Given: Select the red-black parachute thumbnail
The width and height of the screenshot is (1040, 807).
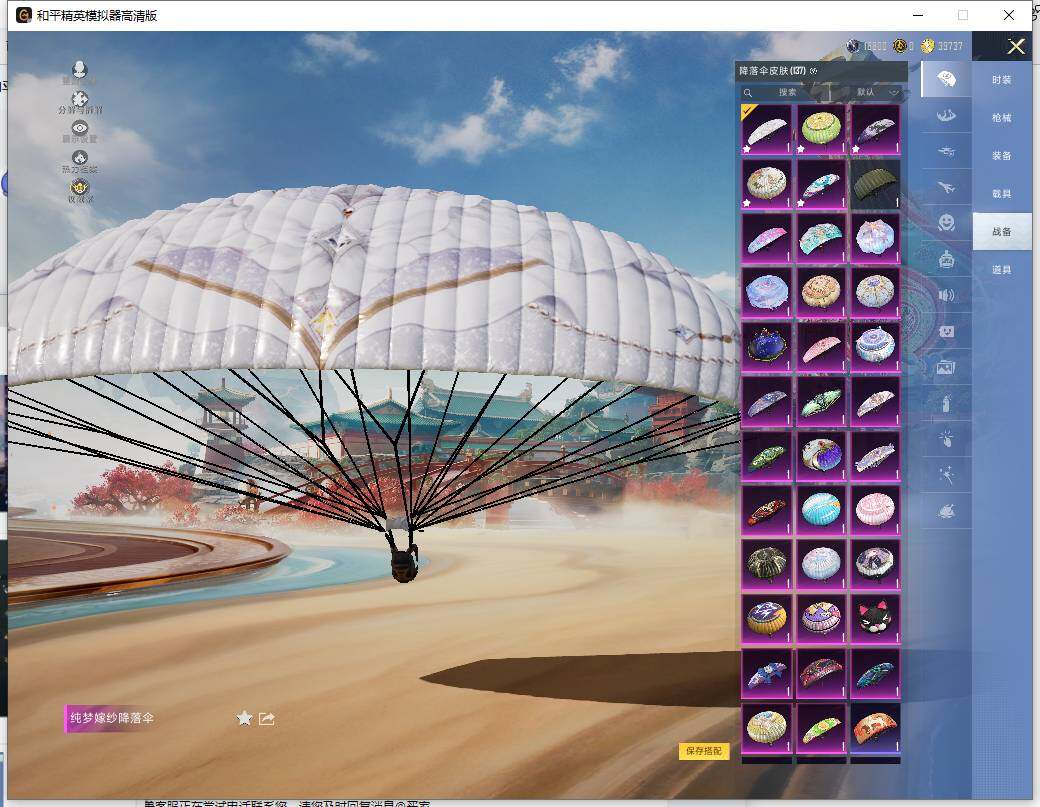Looking at the screenshot, I should (x=766, y=511).
